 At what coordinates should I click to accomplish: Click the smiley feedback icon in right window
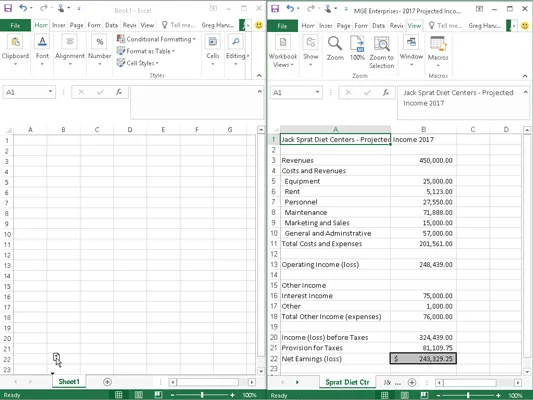[x=525, y=25]
